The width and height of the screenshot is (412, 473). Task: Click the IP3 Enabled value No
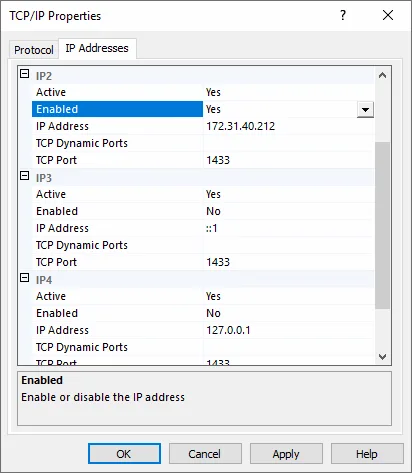tap(213, 211)
